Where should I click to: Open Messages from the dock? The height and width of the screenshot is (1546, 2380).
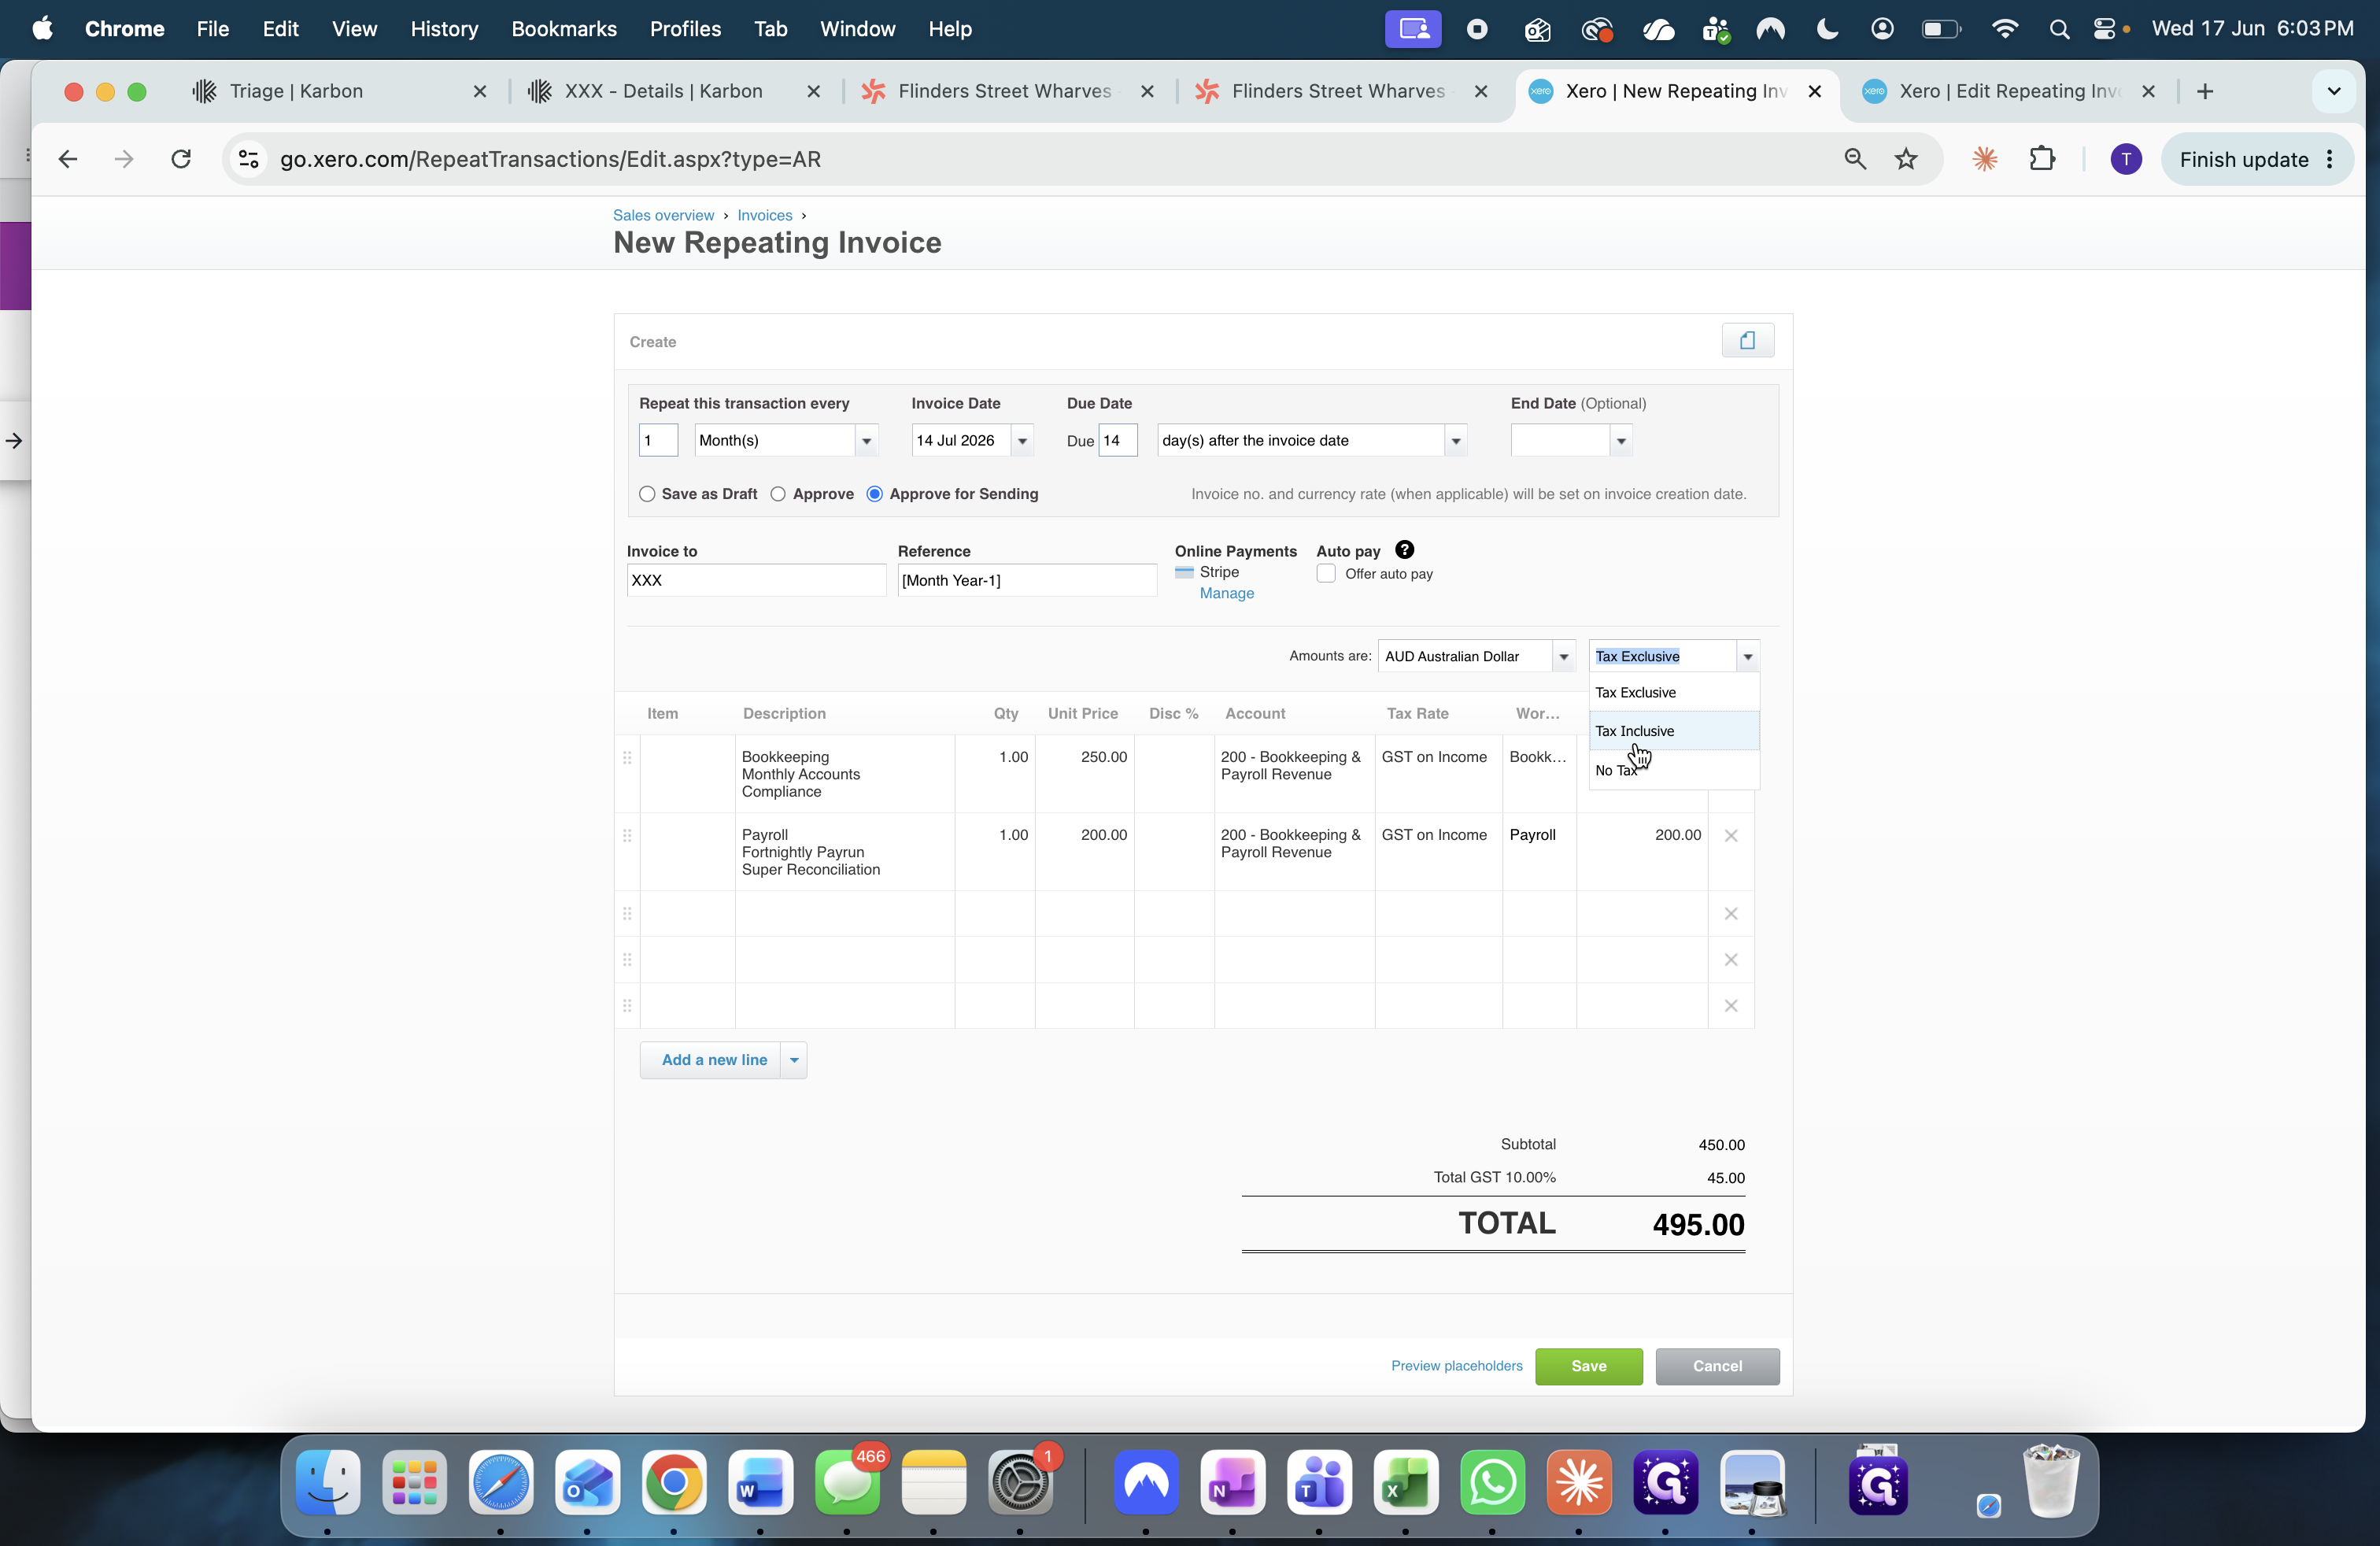pos(847,1482)
